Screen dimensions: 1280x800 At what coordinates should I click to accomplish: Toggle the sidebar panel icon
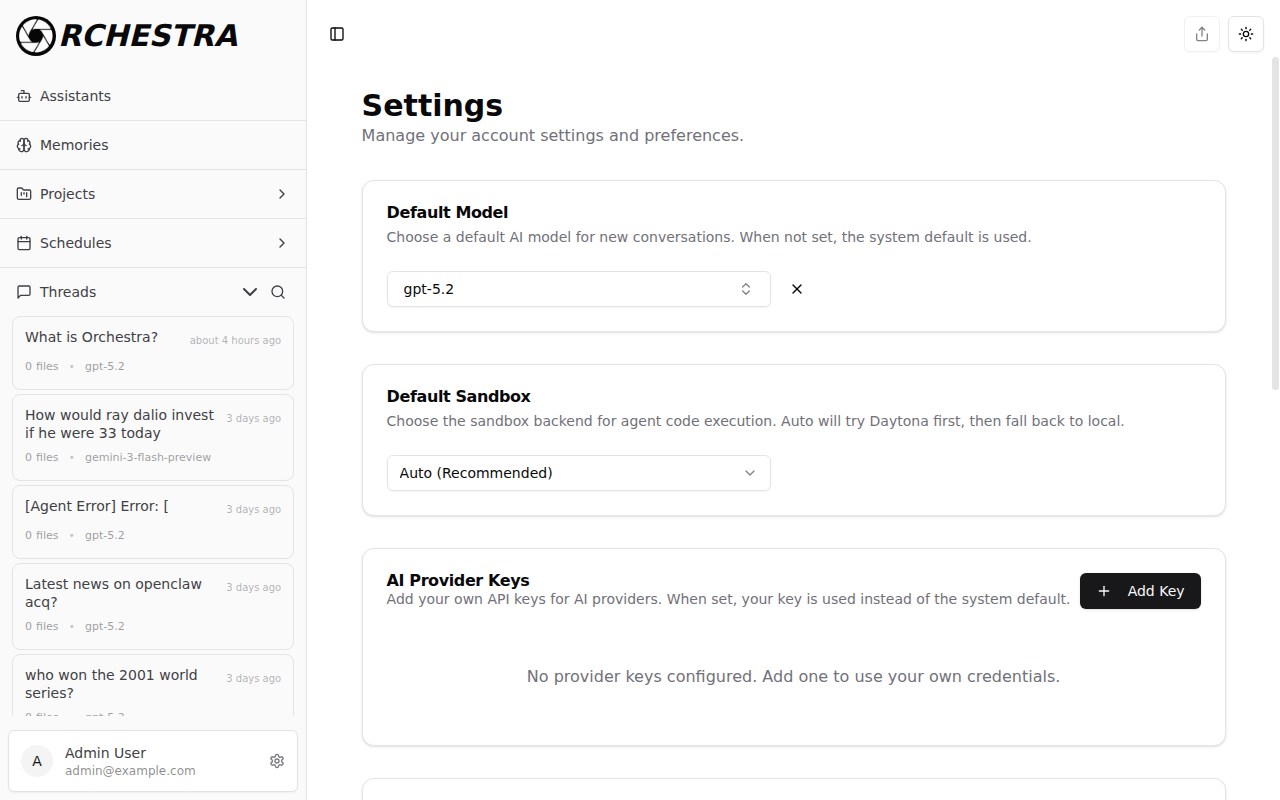[x=337, y=34]
